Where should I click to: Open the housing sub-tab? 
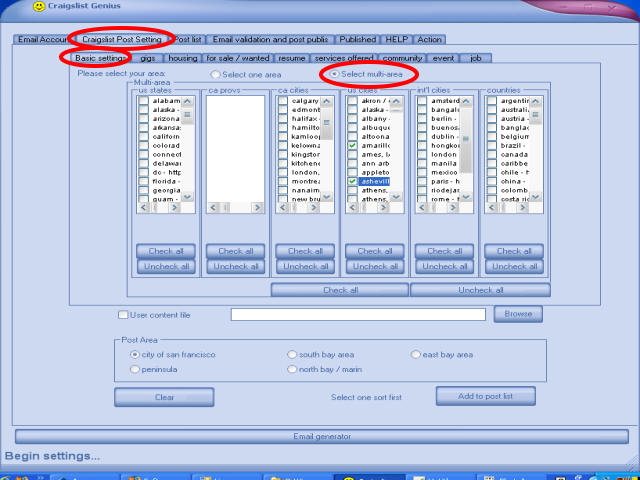pos(182,58)
